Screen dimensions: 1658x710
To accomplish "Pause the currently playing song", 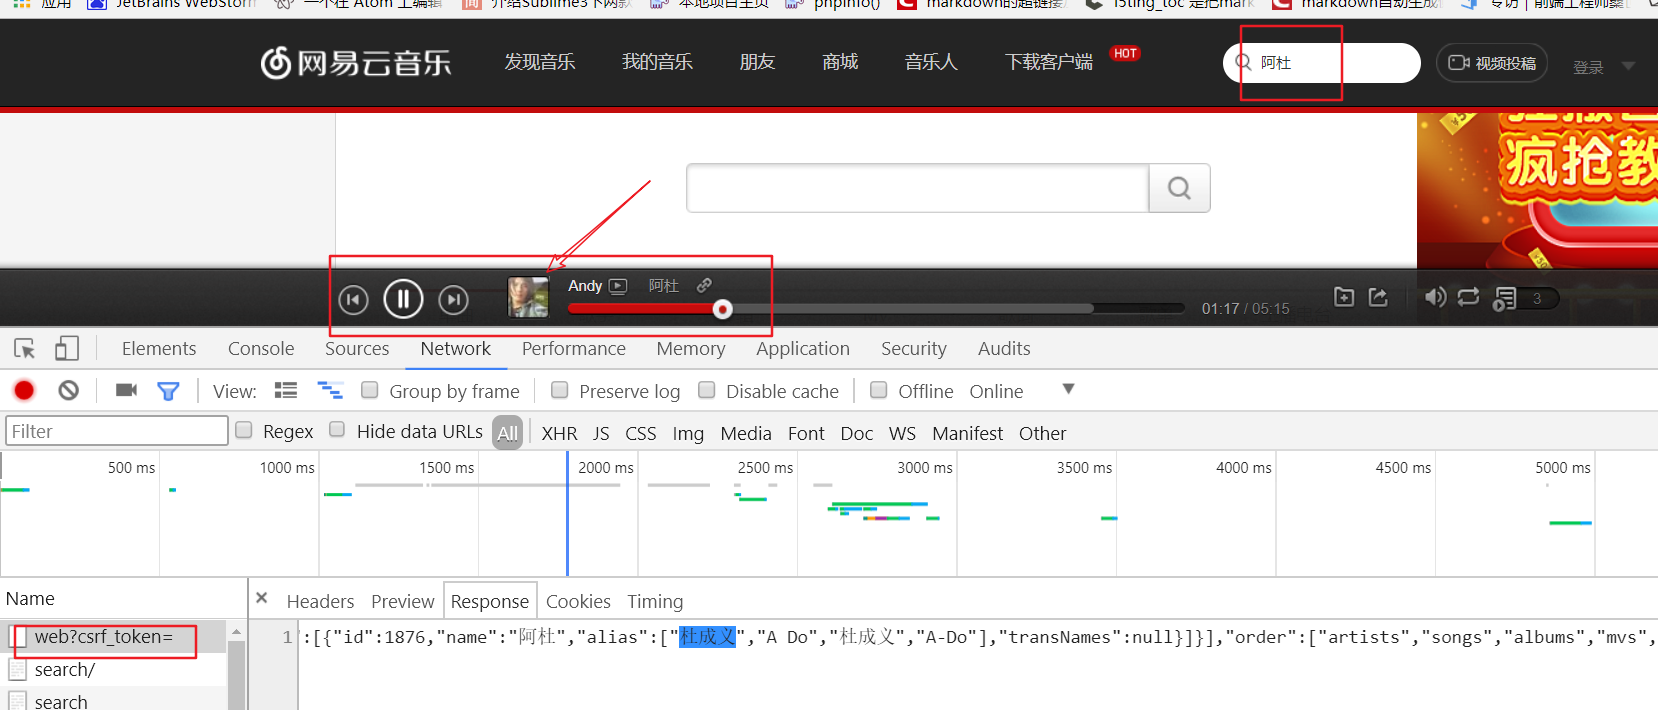I will click(x=403, y=299).
